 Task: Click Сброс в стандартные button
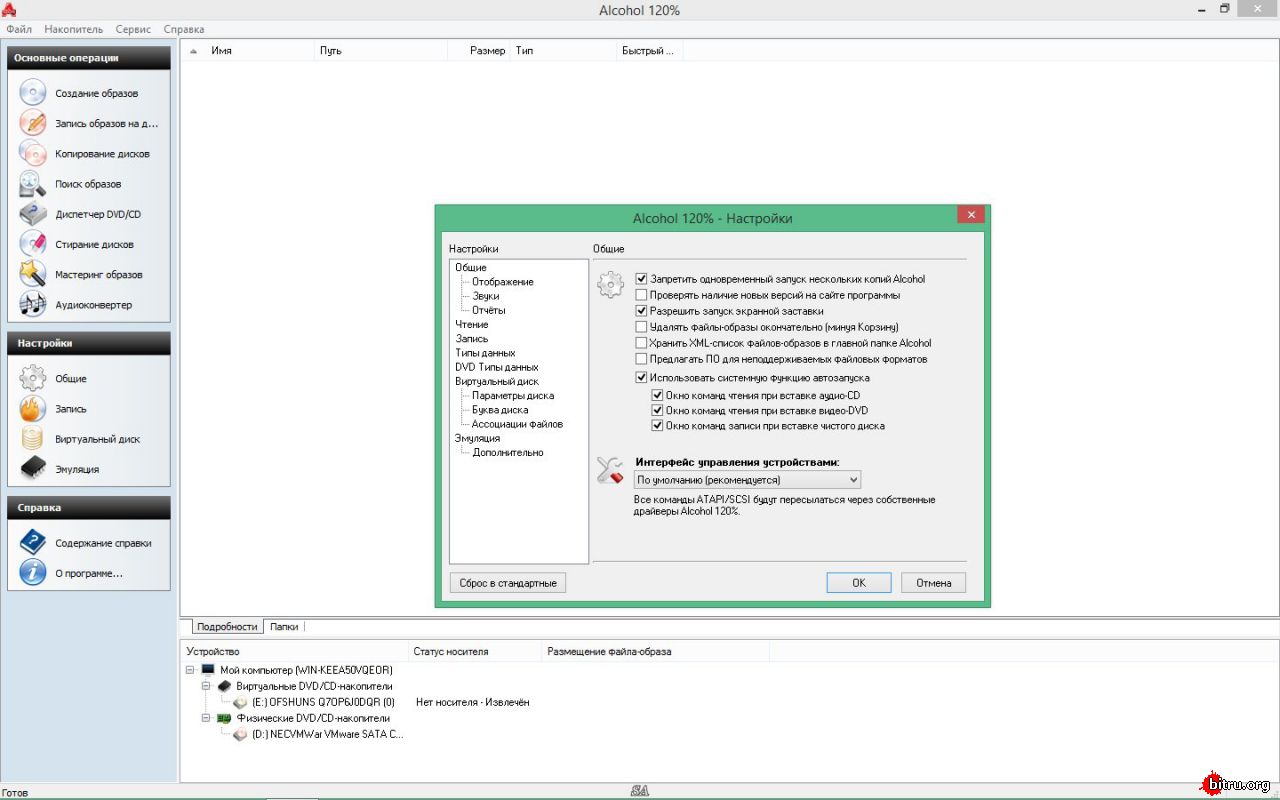(x=508, y=583)
